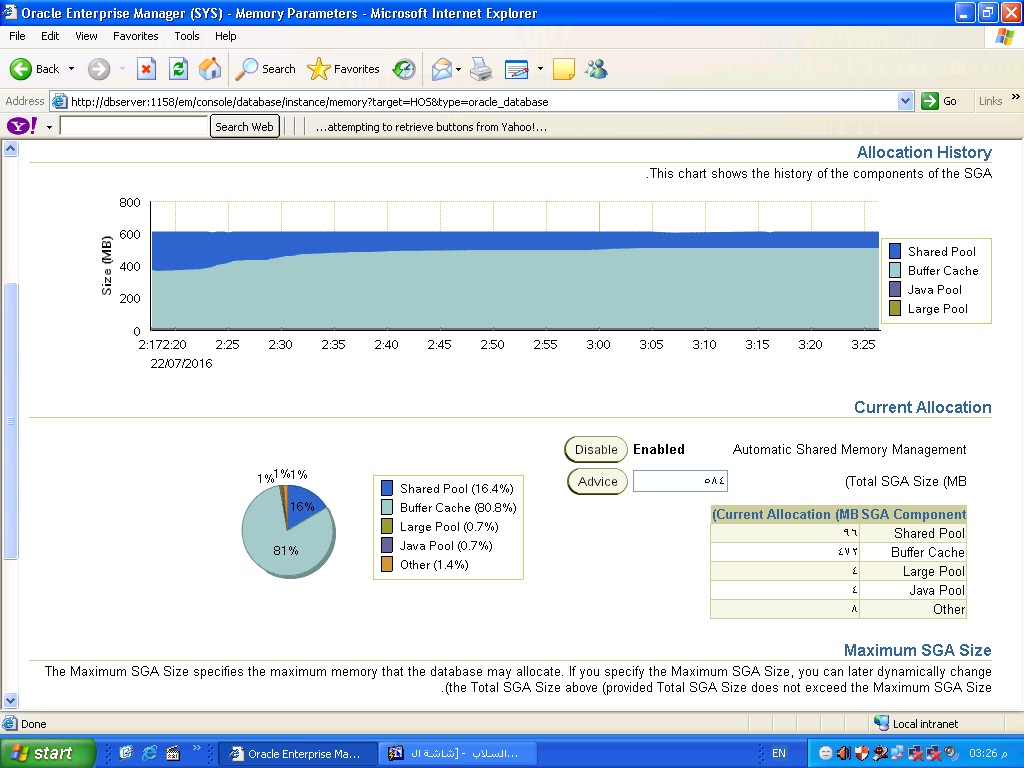Click the Advice button
This screenshot has height=768, width=1024.
tap(597, 481)
